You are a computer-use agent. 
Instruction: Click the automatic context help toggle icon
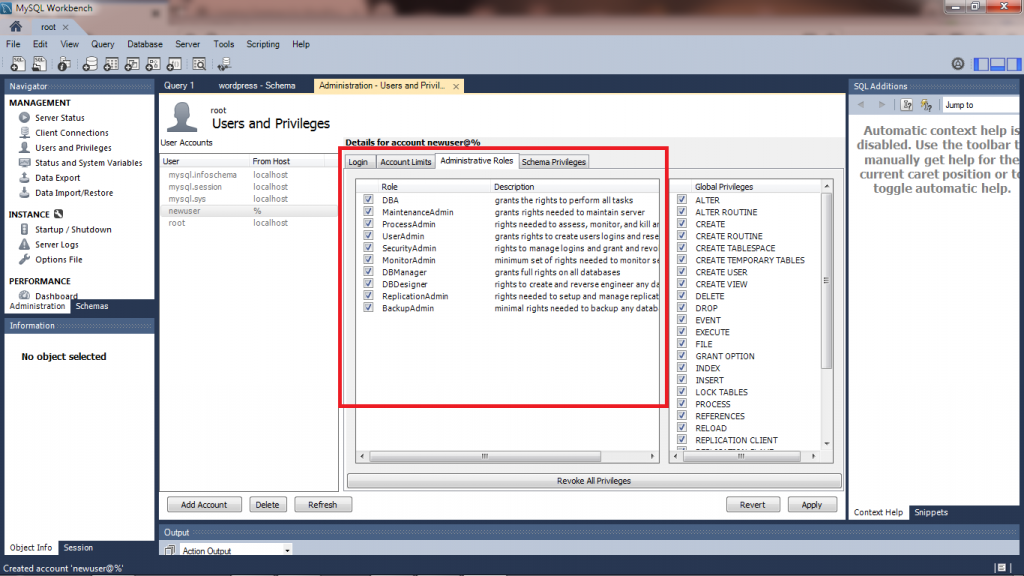point(927,105)
